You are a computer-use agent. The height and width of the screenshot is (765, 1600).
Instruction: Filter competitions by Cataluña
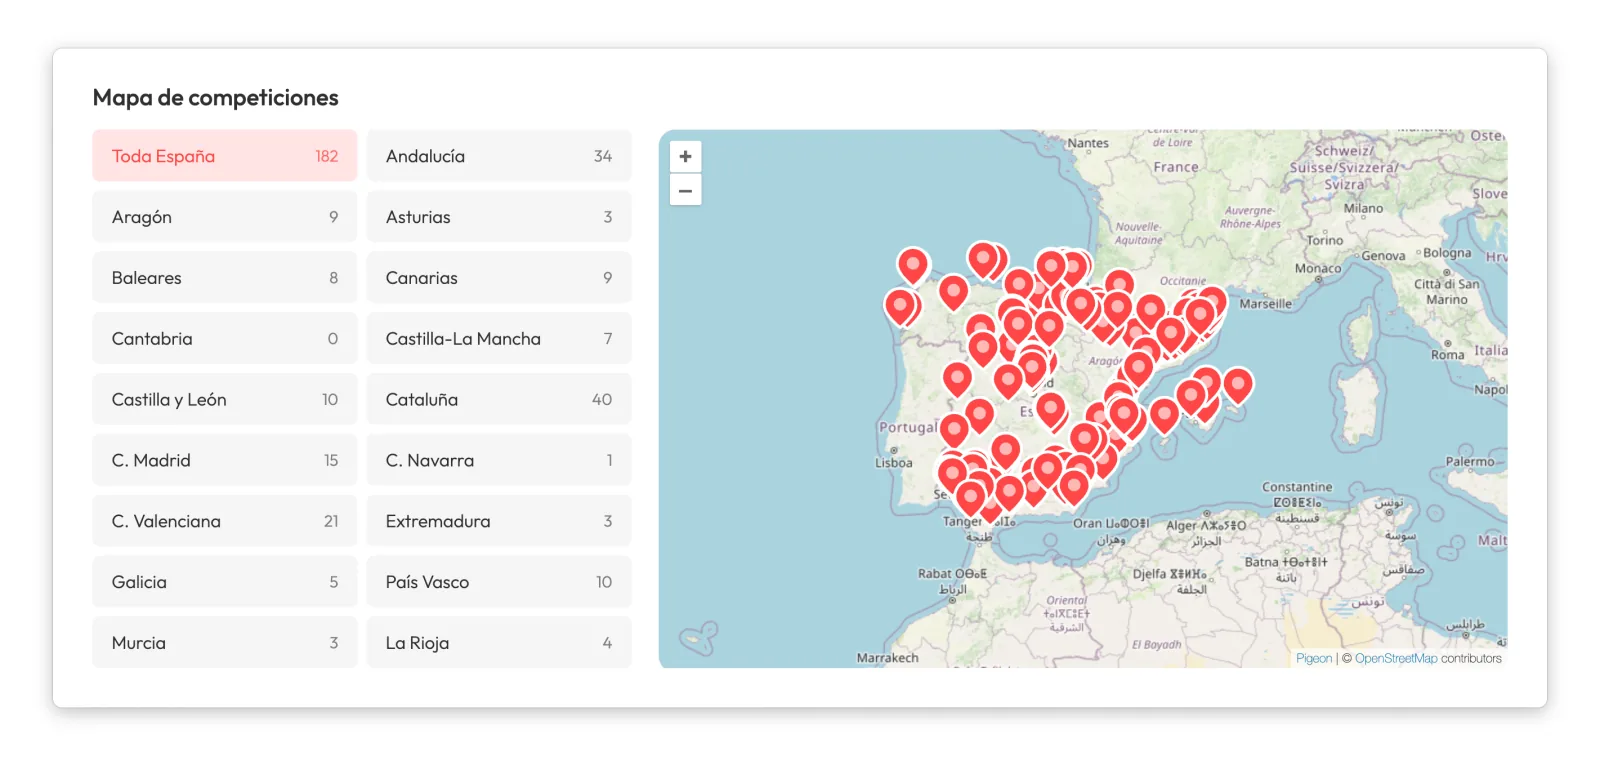point(499,400)
